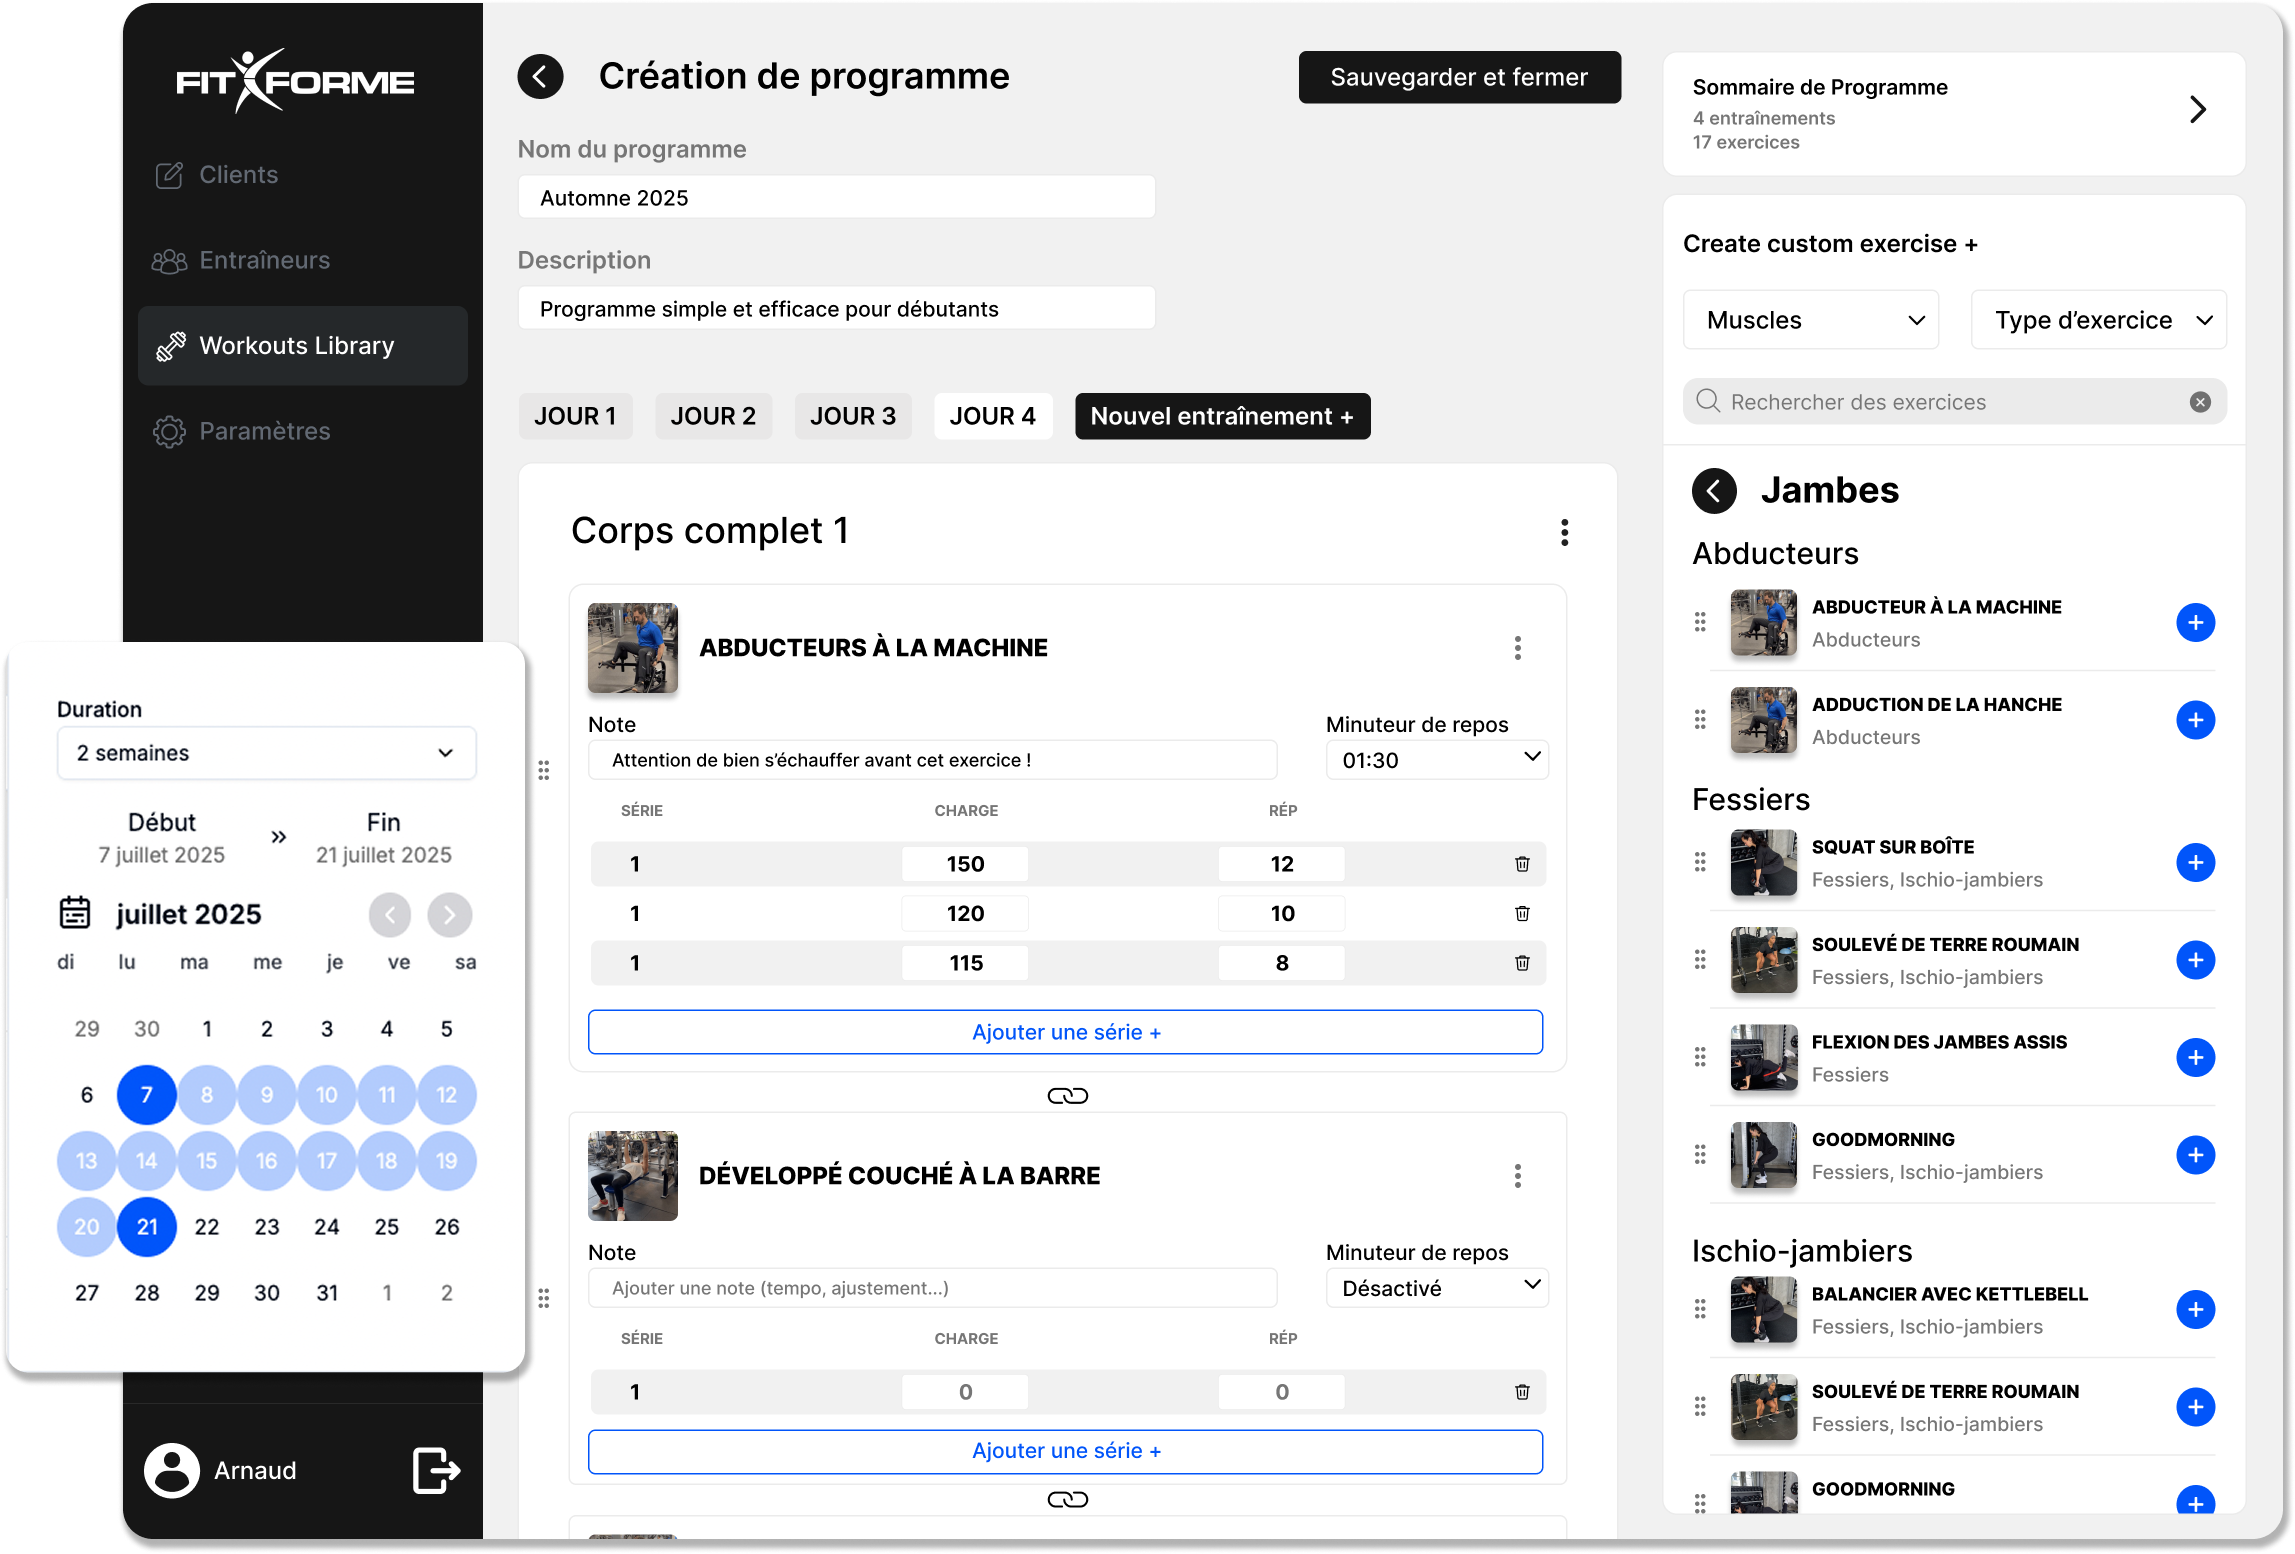Click the Nom du programme field Automne 2025
Image resolution: width=2295 pixels, height=1554 pixels.
pyautogui.click(x=836, y=198)
